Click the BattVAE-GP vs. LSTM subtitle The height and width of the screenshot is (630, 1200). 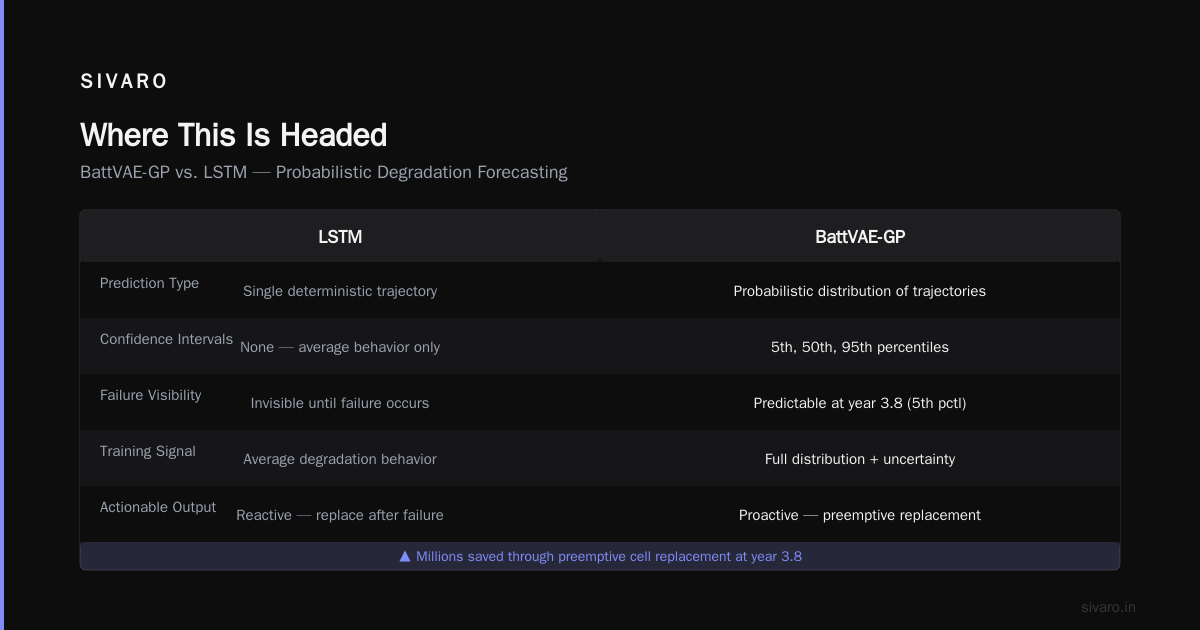324,172
